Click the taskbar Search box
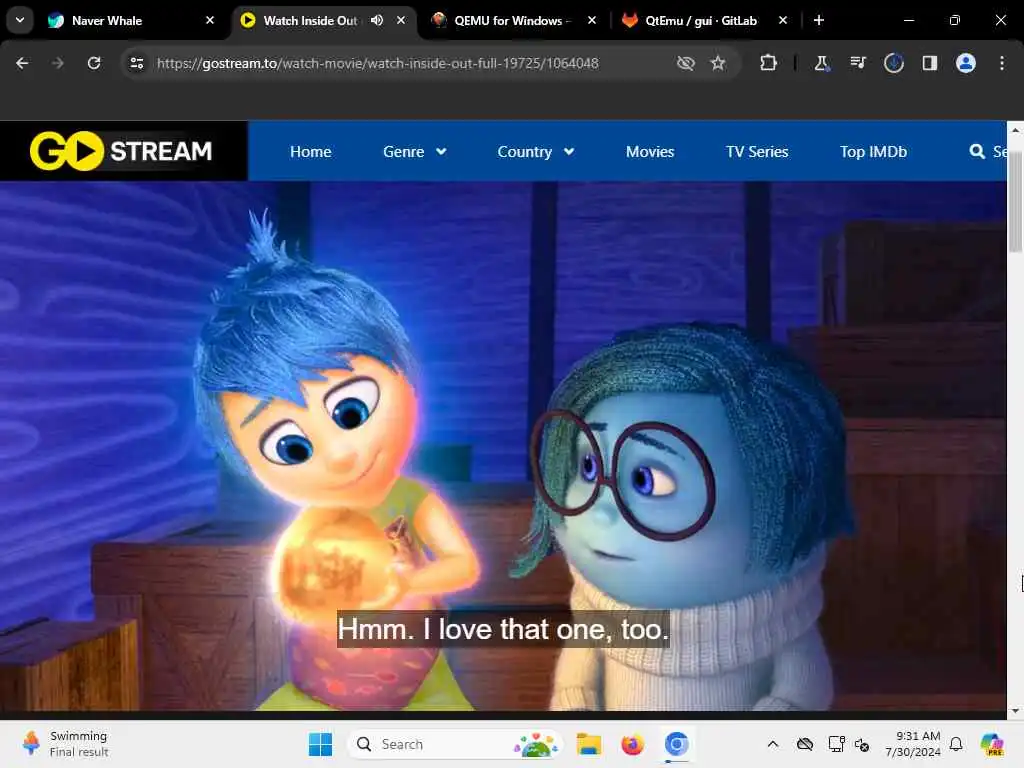Screen dimensions: 1024x768 (455, 744)
